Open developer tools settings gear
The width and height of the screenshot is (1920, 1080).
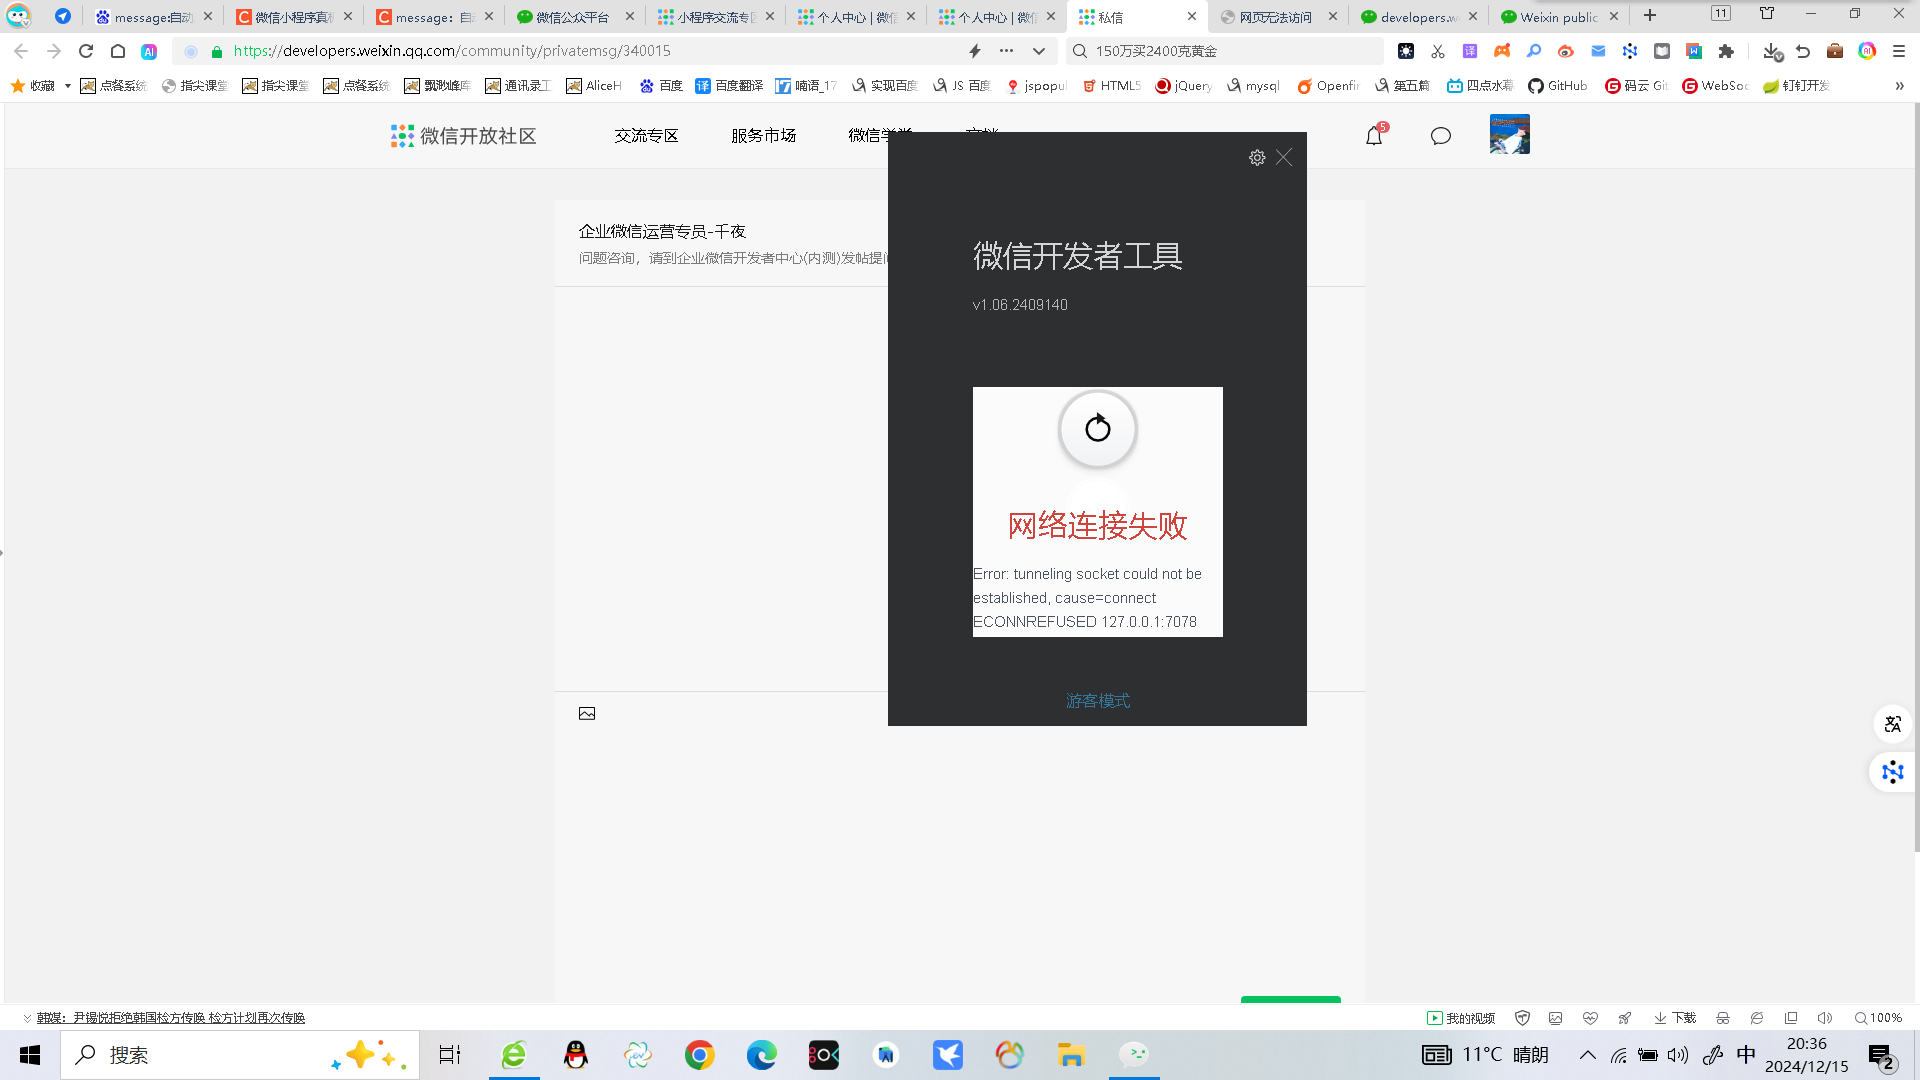point(1257,158)
